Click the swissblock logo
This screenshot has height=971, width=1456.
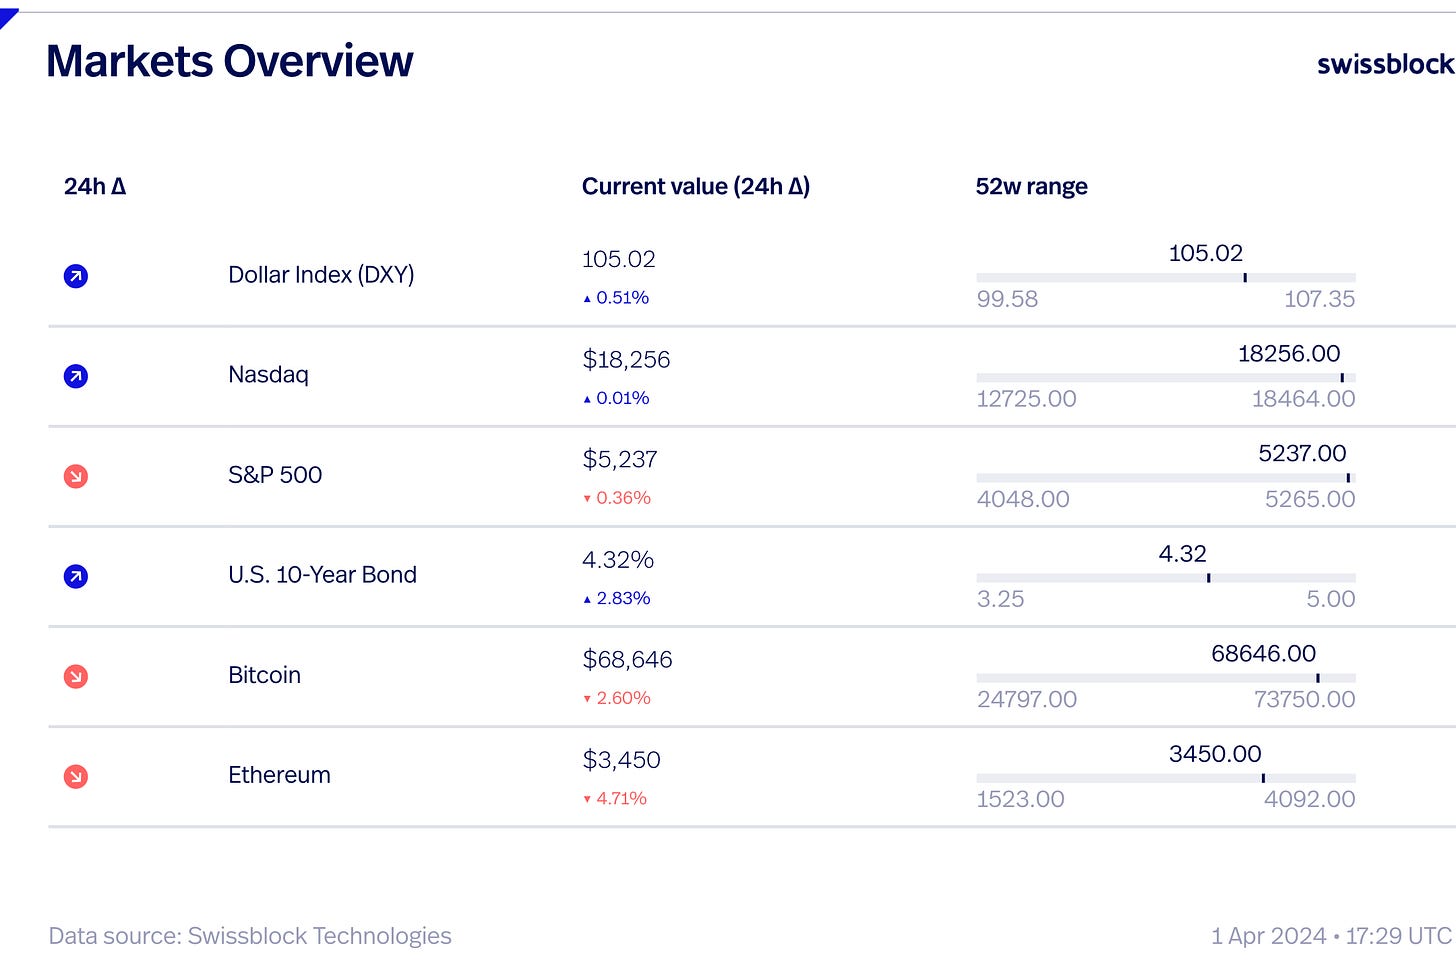(1386, 64)
